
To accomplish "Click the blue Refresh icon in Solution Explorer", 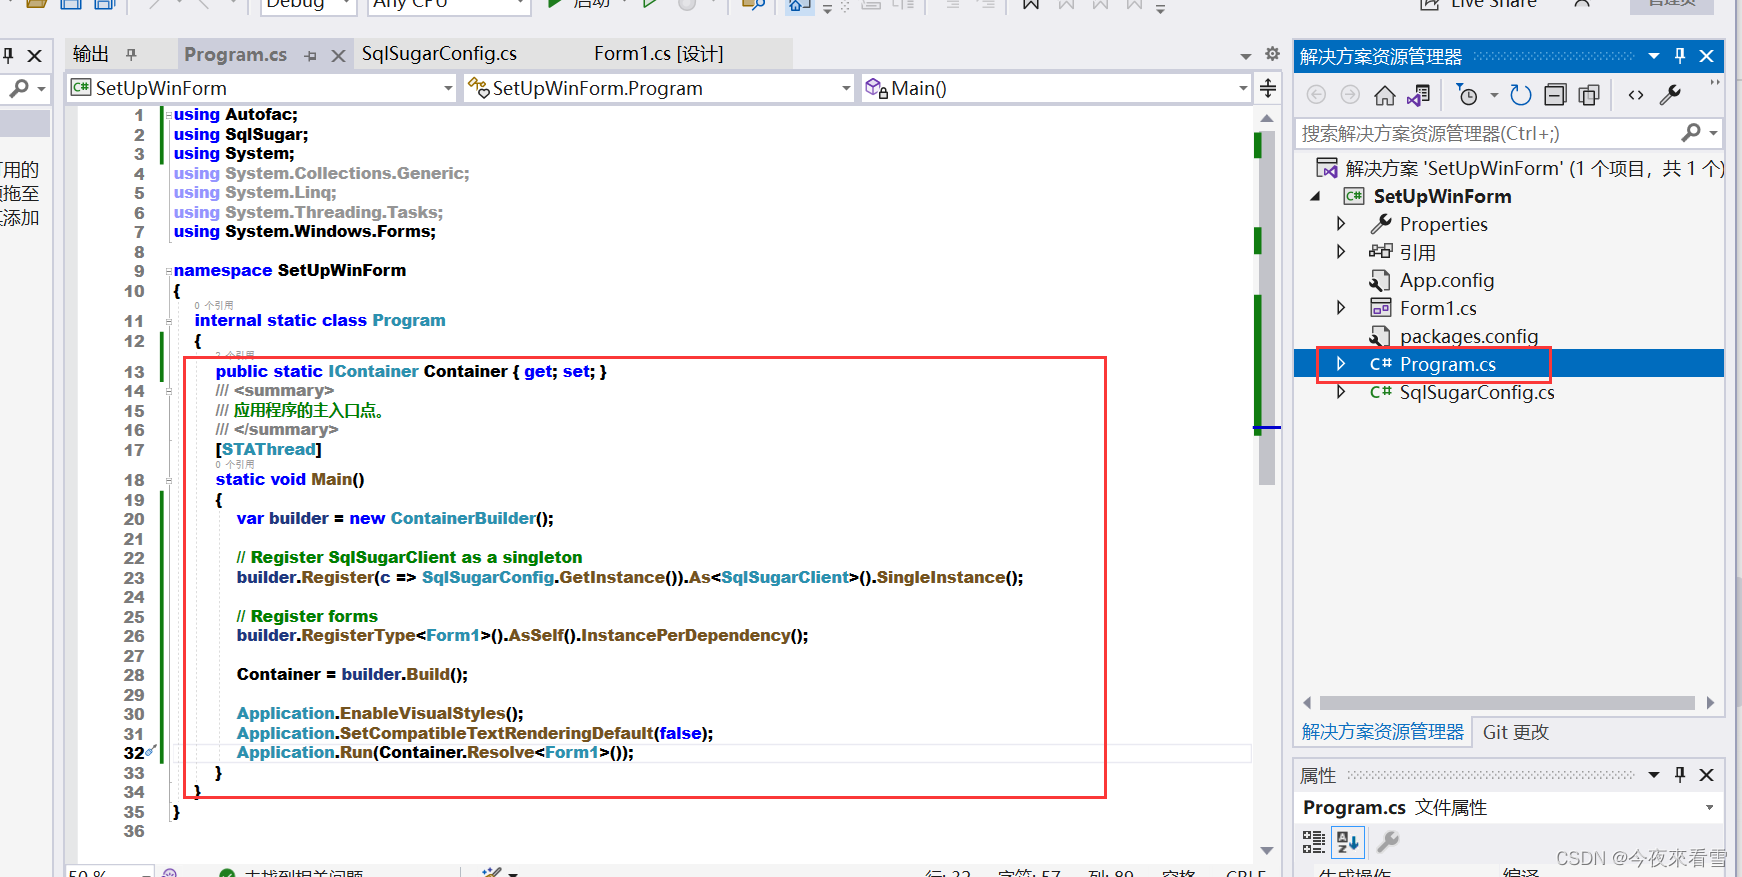I will click(x=1520, y=95).
